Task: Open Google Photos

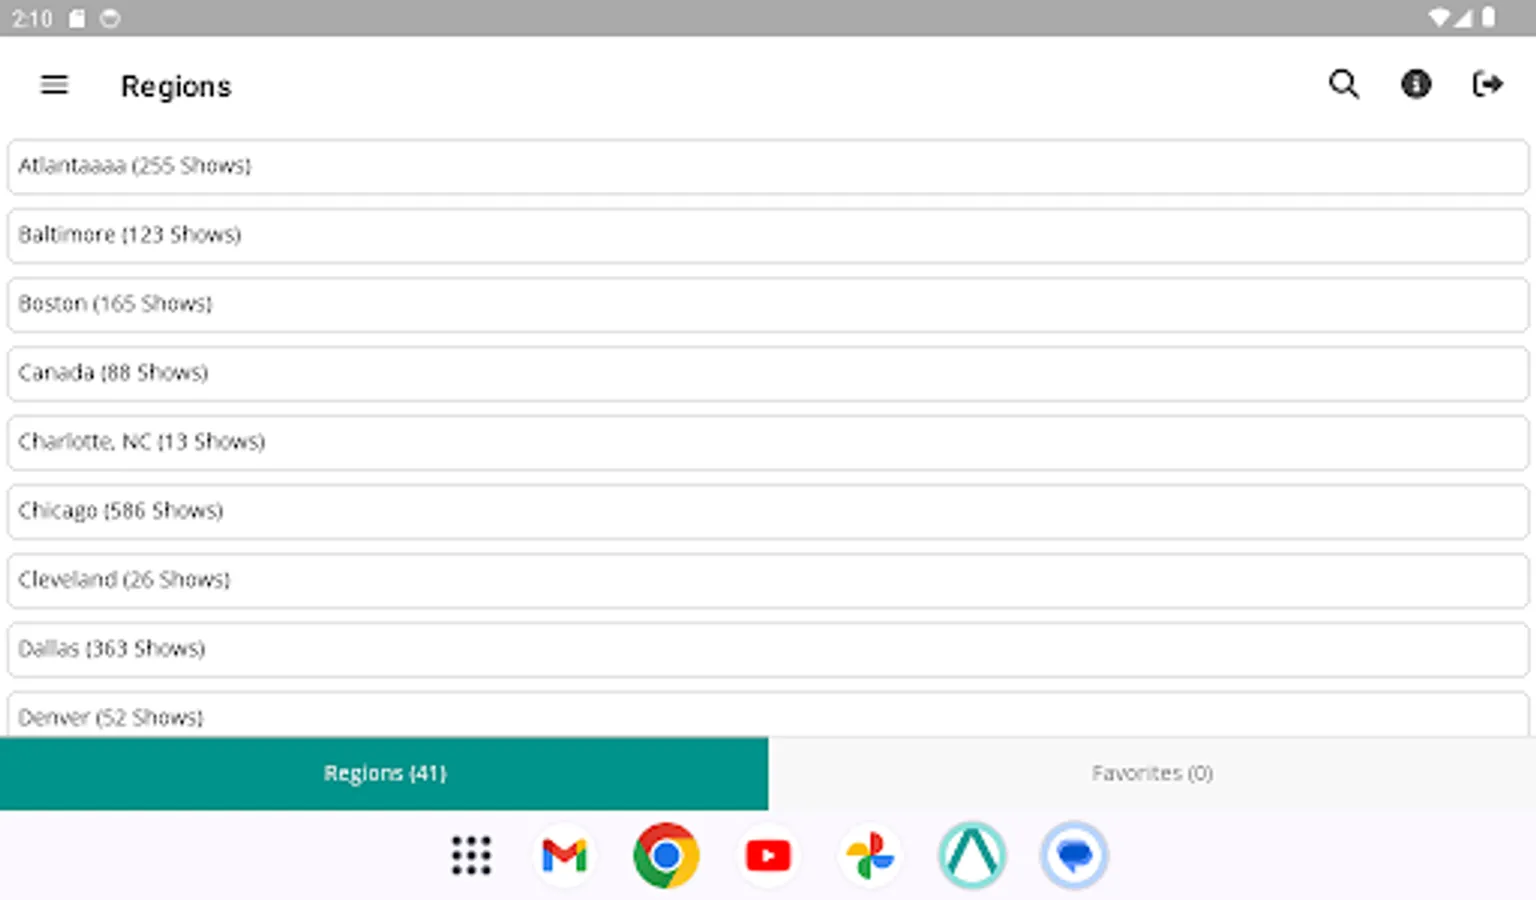Action: (869, 855)
